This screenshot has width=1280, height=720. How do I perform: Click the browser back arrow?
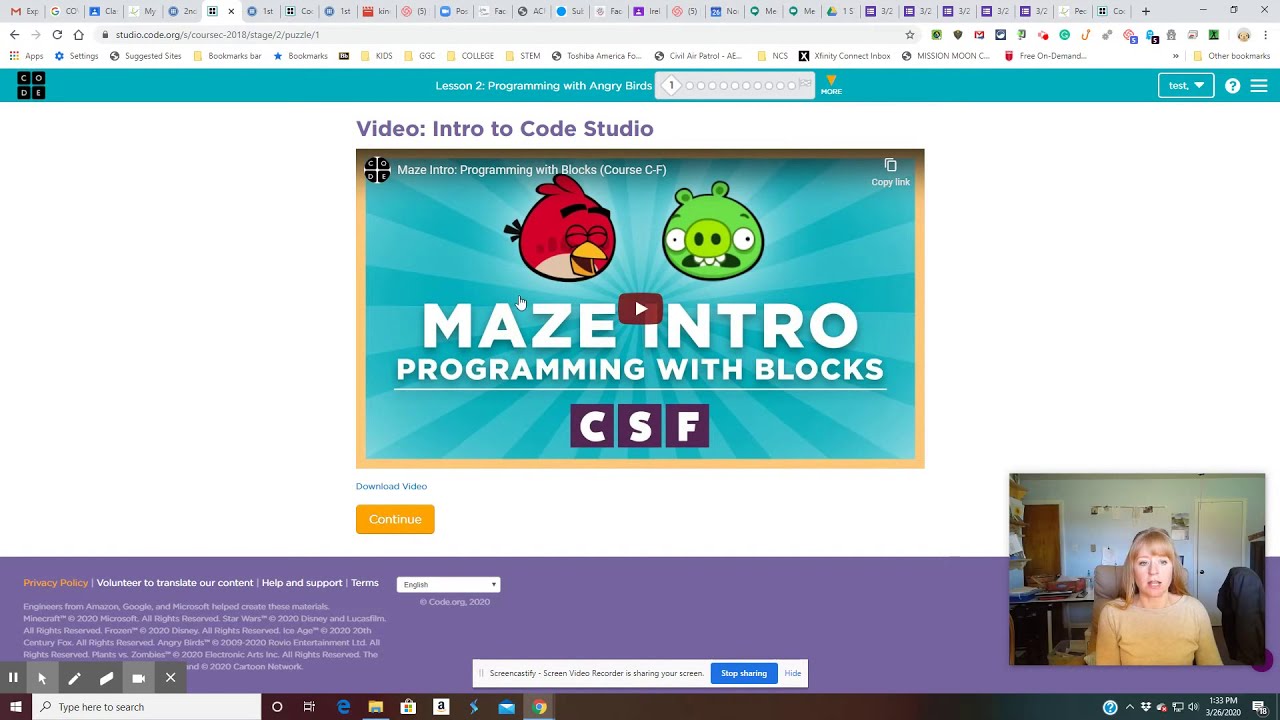(x=14, y=34)
